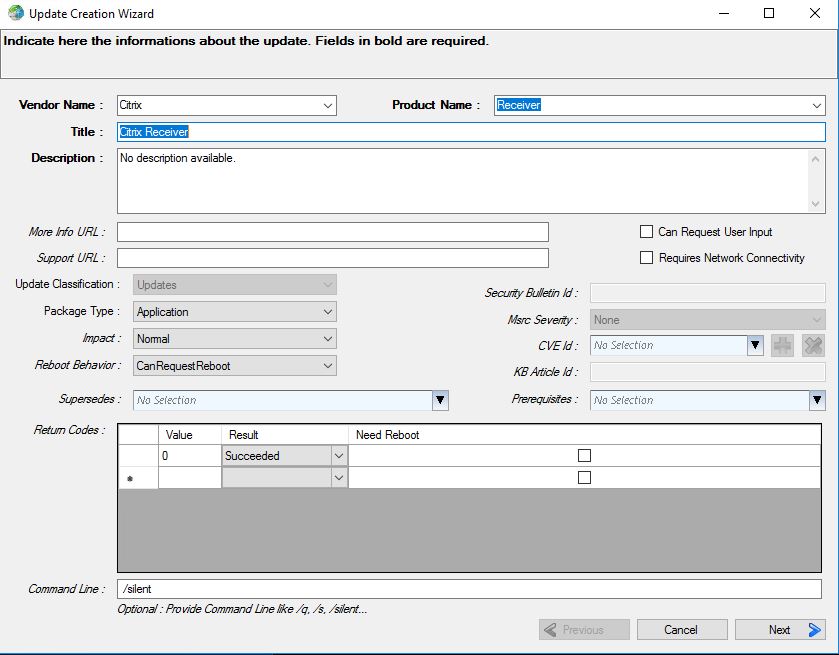Click the Previous button
The width and height of the screenshot is (839, 655).
click(584, 630)
